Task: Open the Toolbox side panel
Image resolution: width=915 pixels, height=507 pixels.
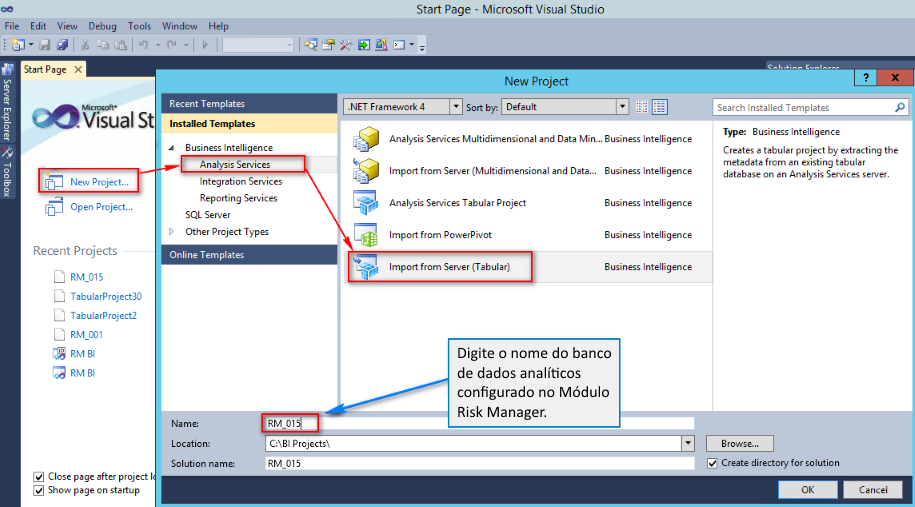Action: coord(7,172)
